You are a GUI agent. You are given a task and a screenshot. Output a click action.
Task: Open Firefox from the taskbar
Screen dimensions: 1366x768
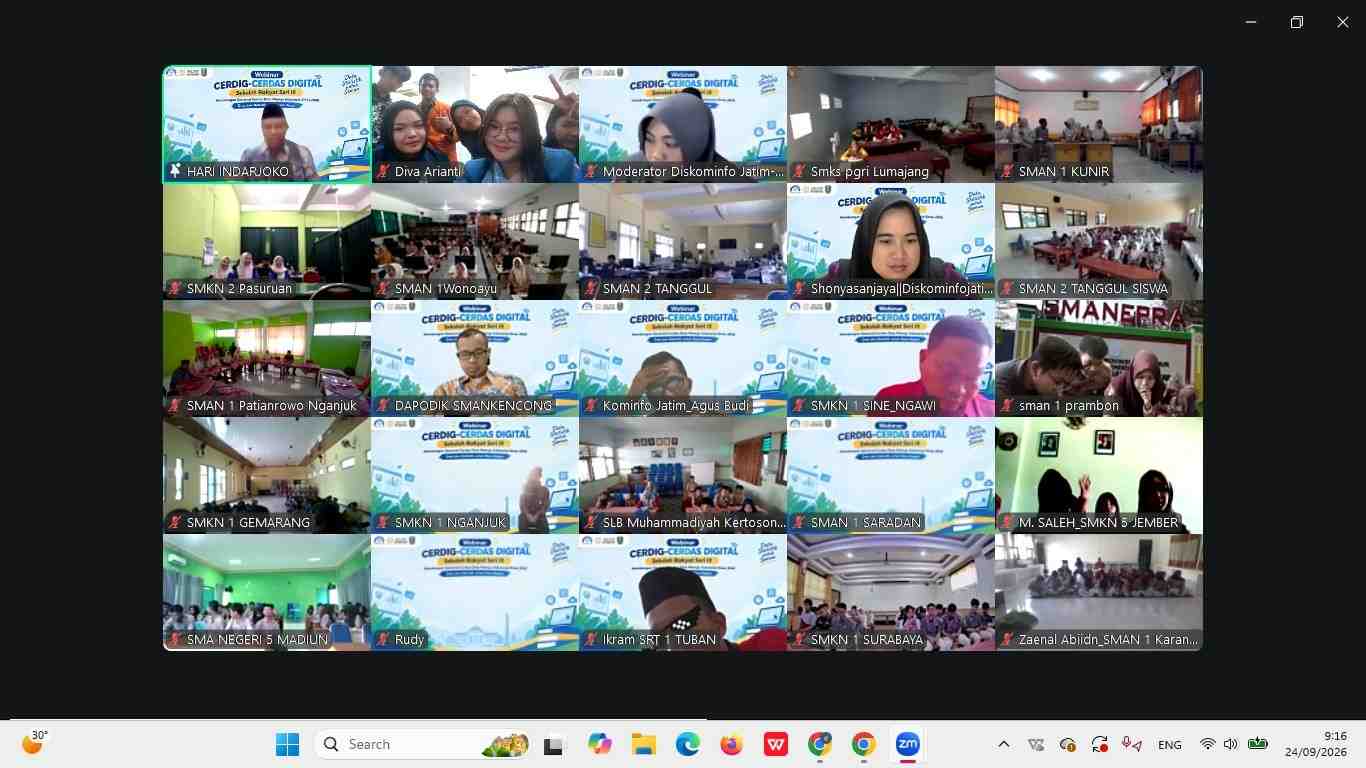point(732,744)
